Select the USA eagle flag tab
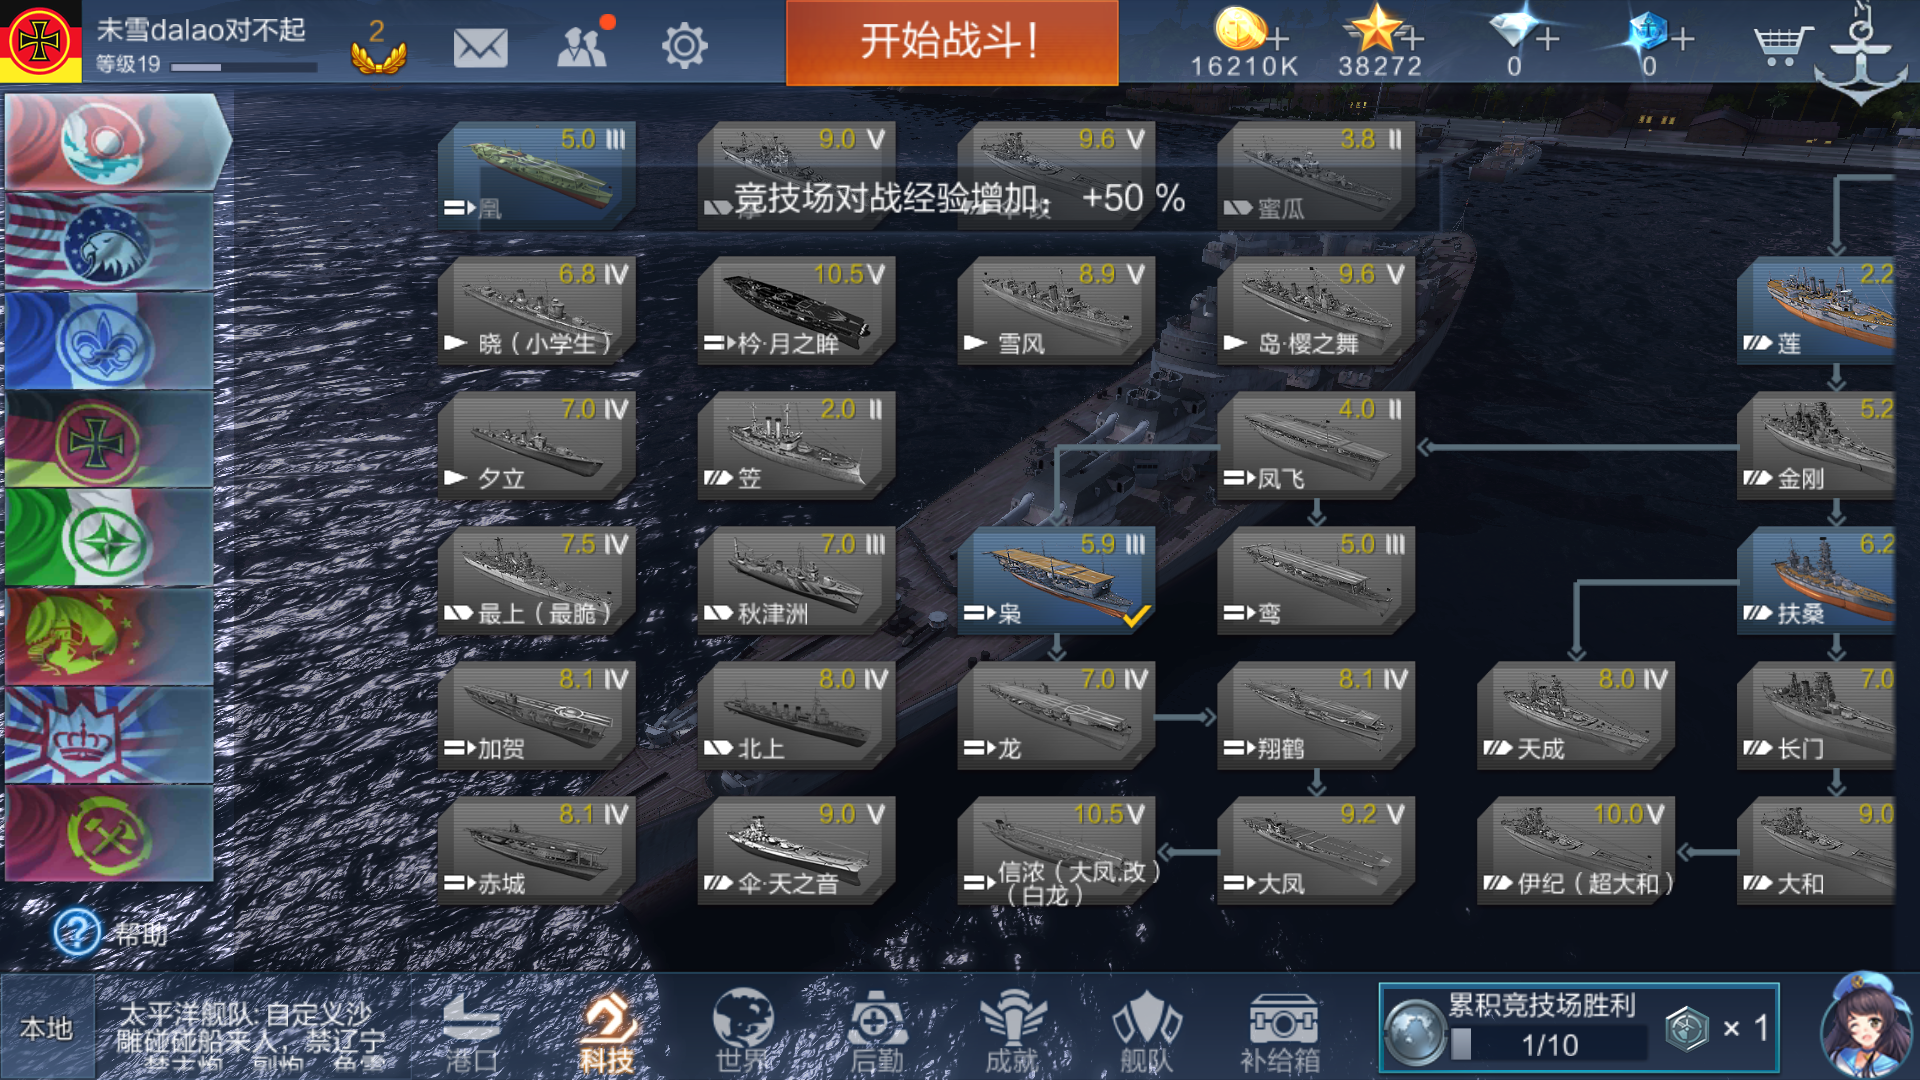 110,242
